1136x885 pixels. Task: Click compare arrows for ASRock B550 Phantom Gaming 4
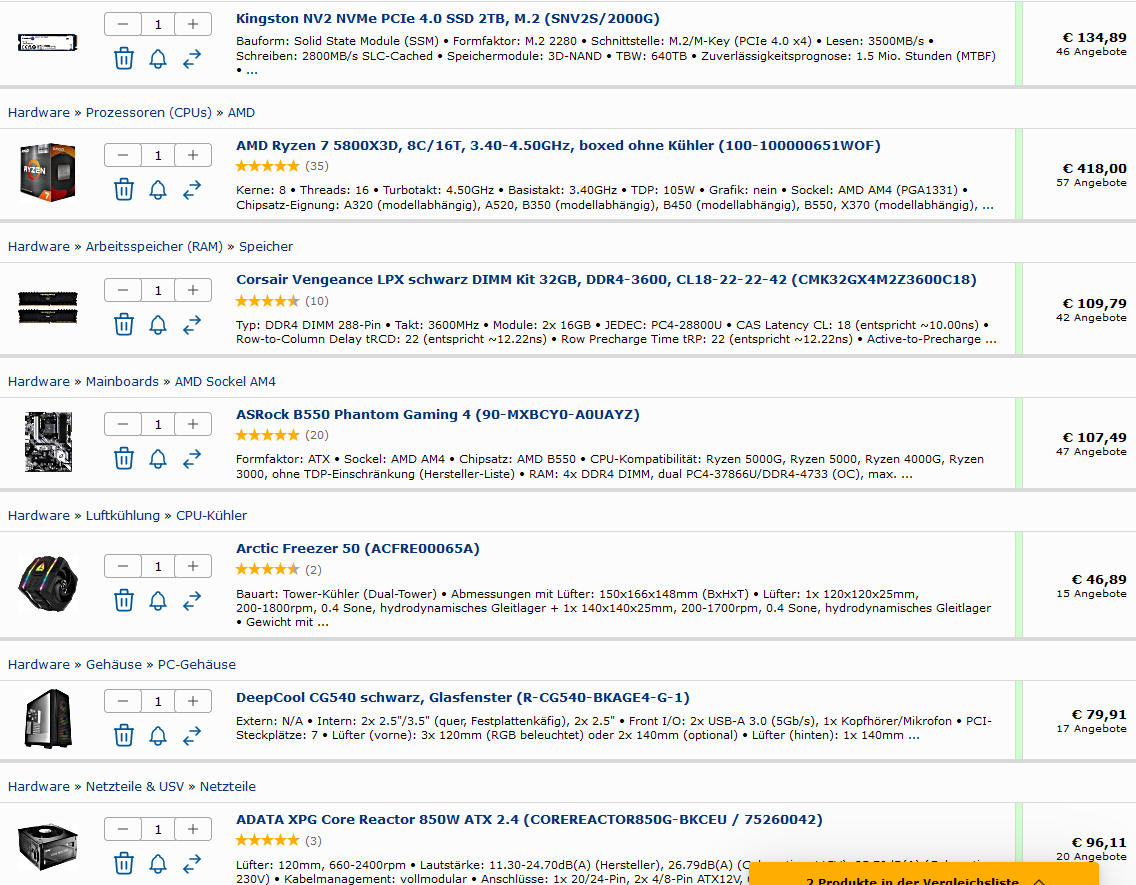[x=192, y=458]
